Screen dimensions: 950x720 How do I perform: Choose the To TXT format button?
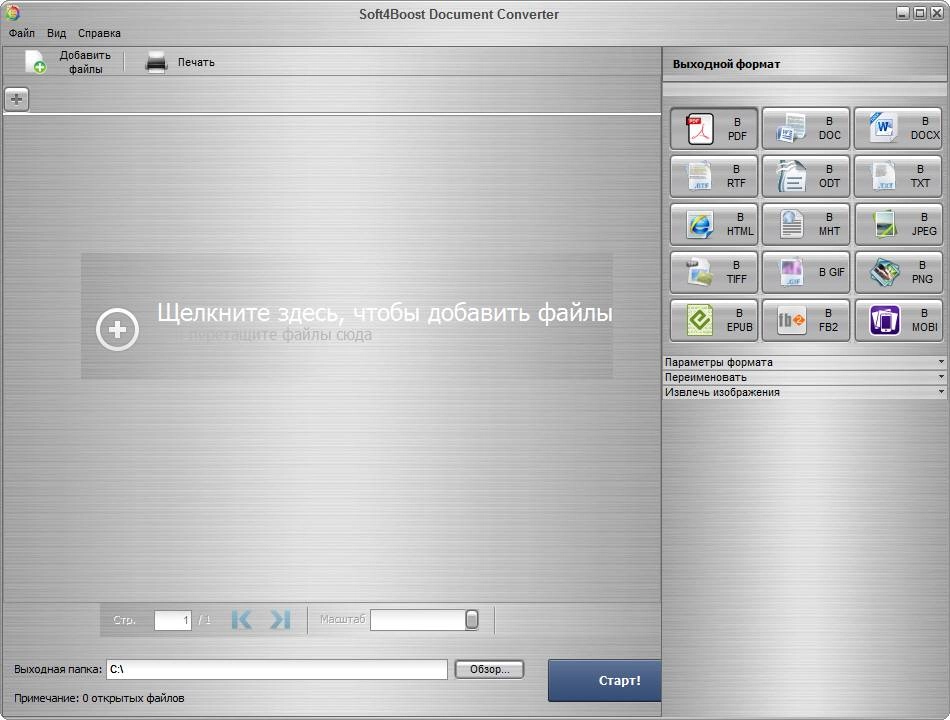[x=898, y=176]
